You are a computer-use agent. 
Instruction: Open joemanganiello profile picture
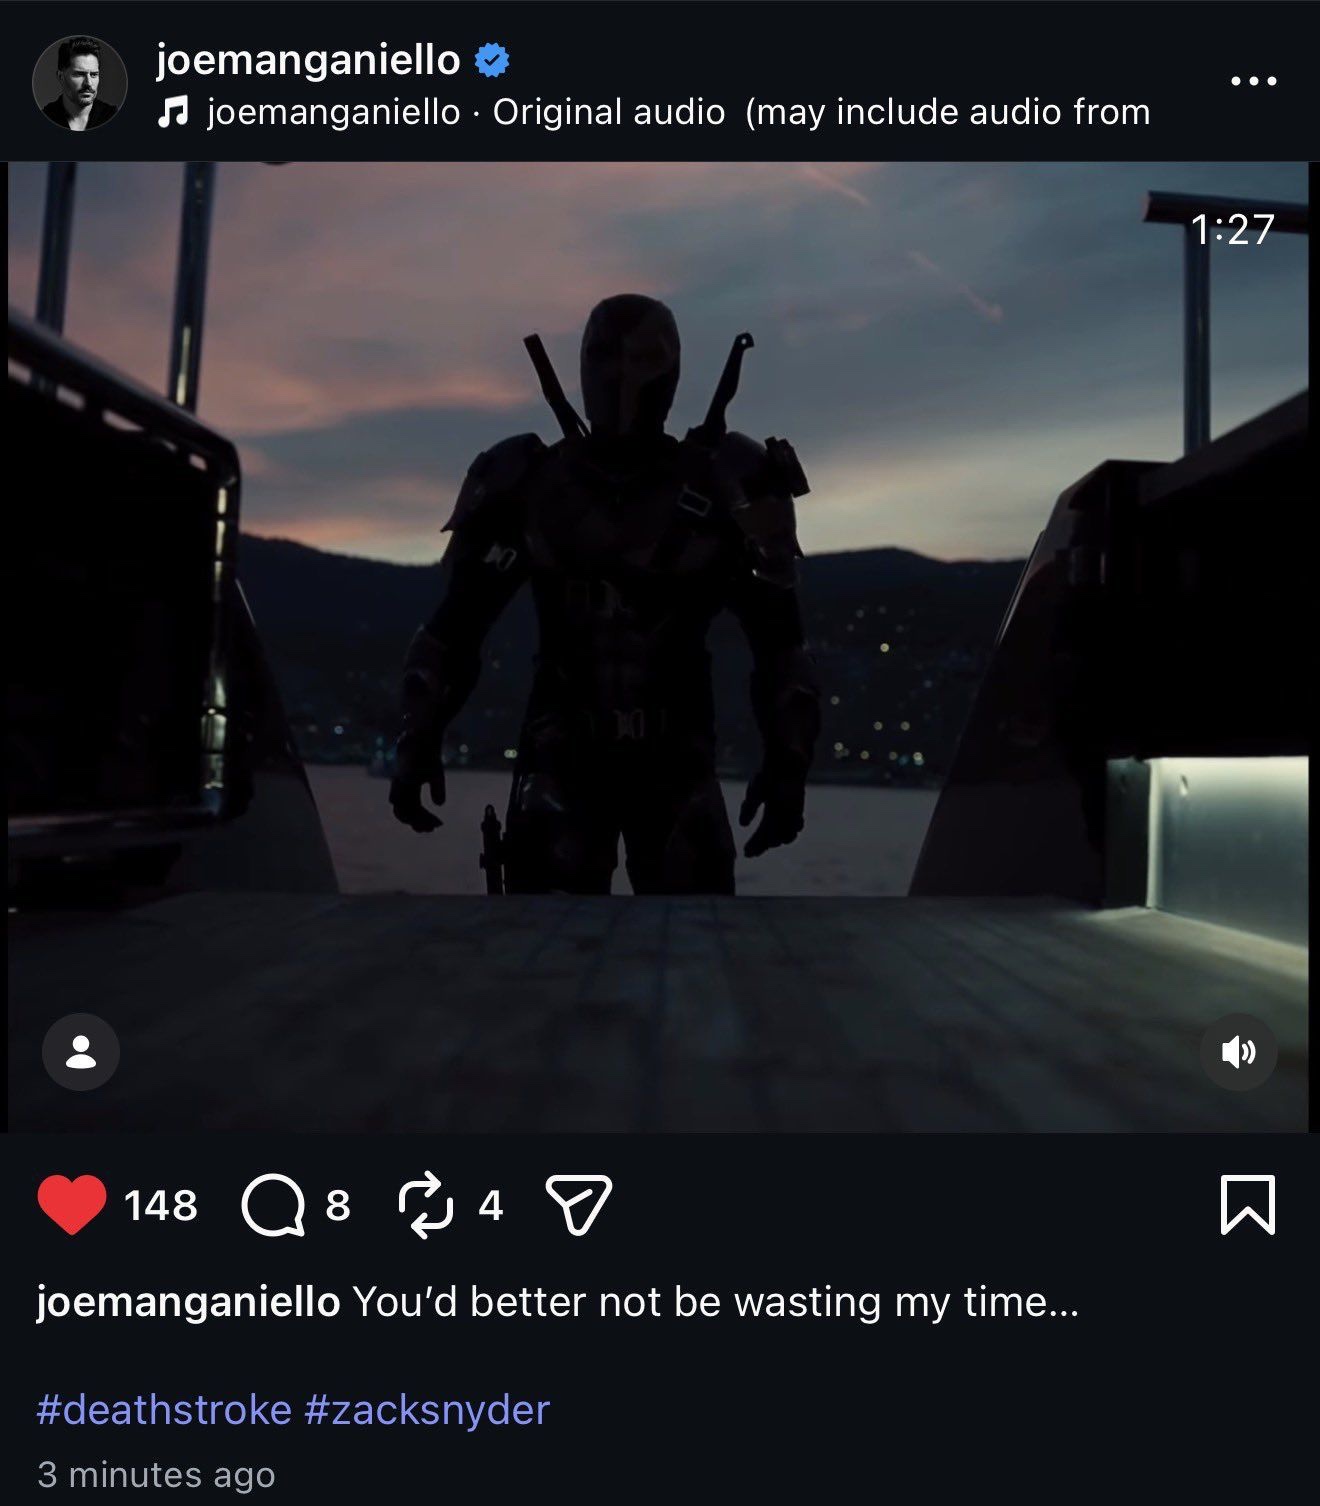[x=80, y=83]
